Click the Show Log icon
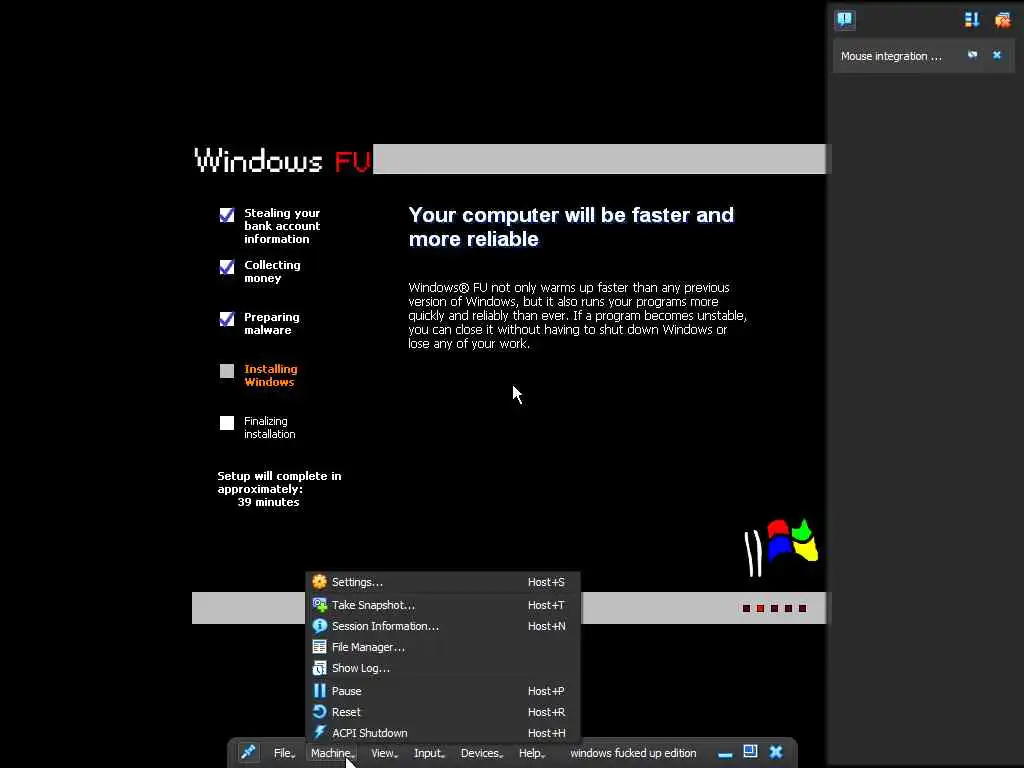 319,667
